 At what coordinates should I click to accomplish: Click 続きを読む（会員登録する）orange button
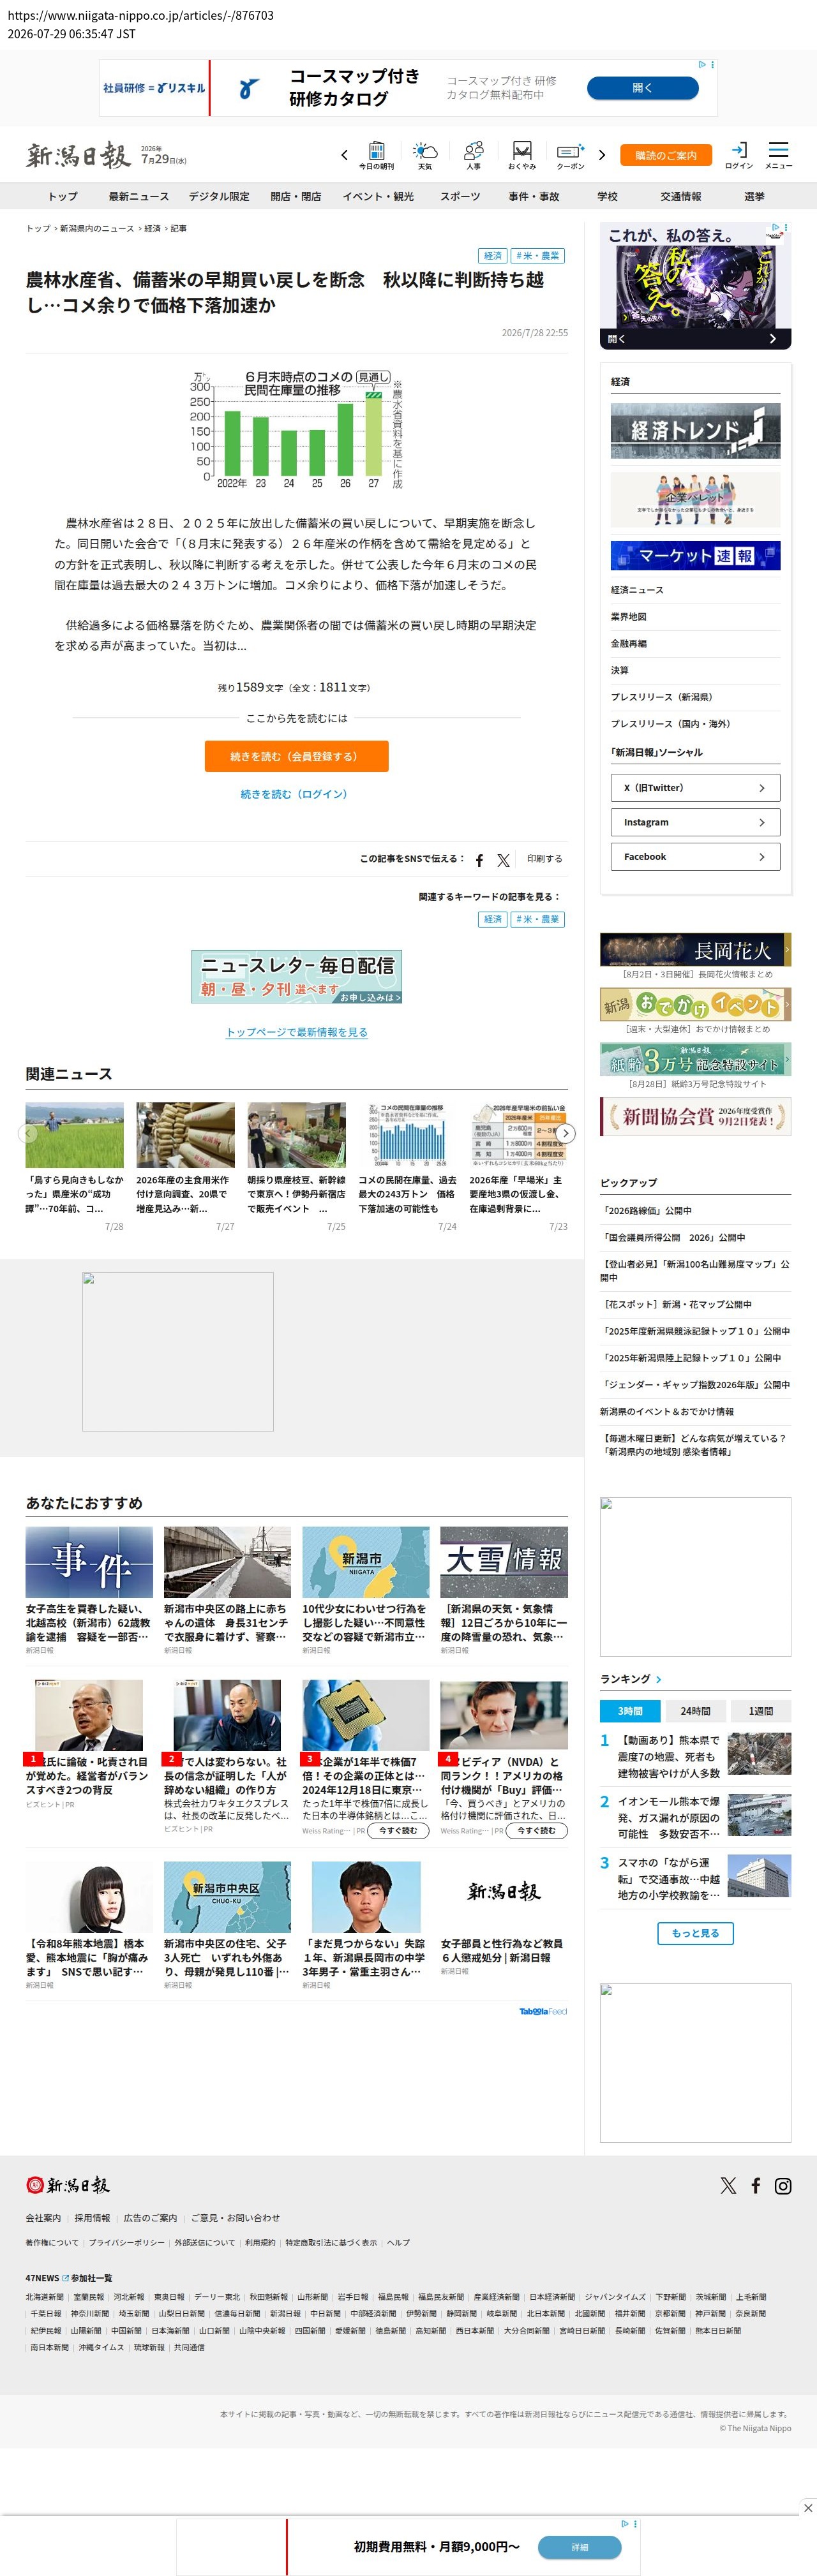click(296, 756)
